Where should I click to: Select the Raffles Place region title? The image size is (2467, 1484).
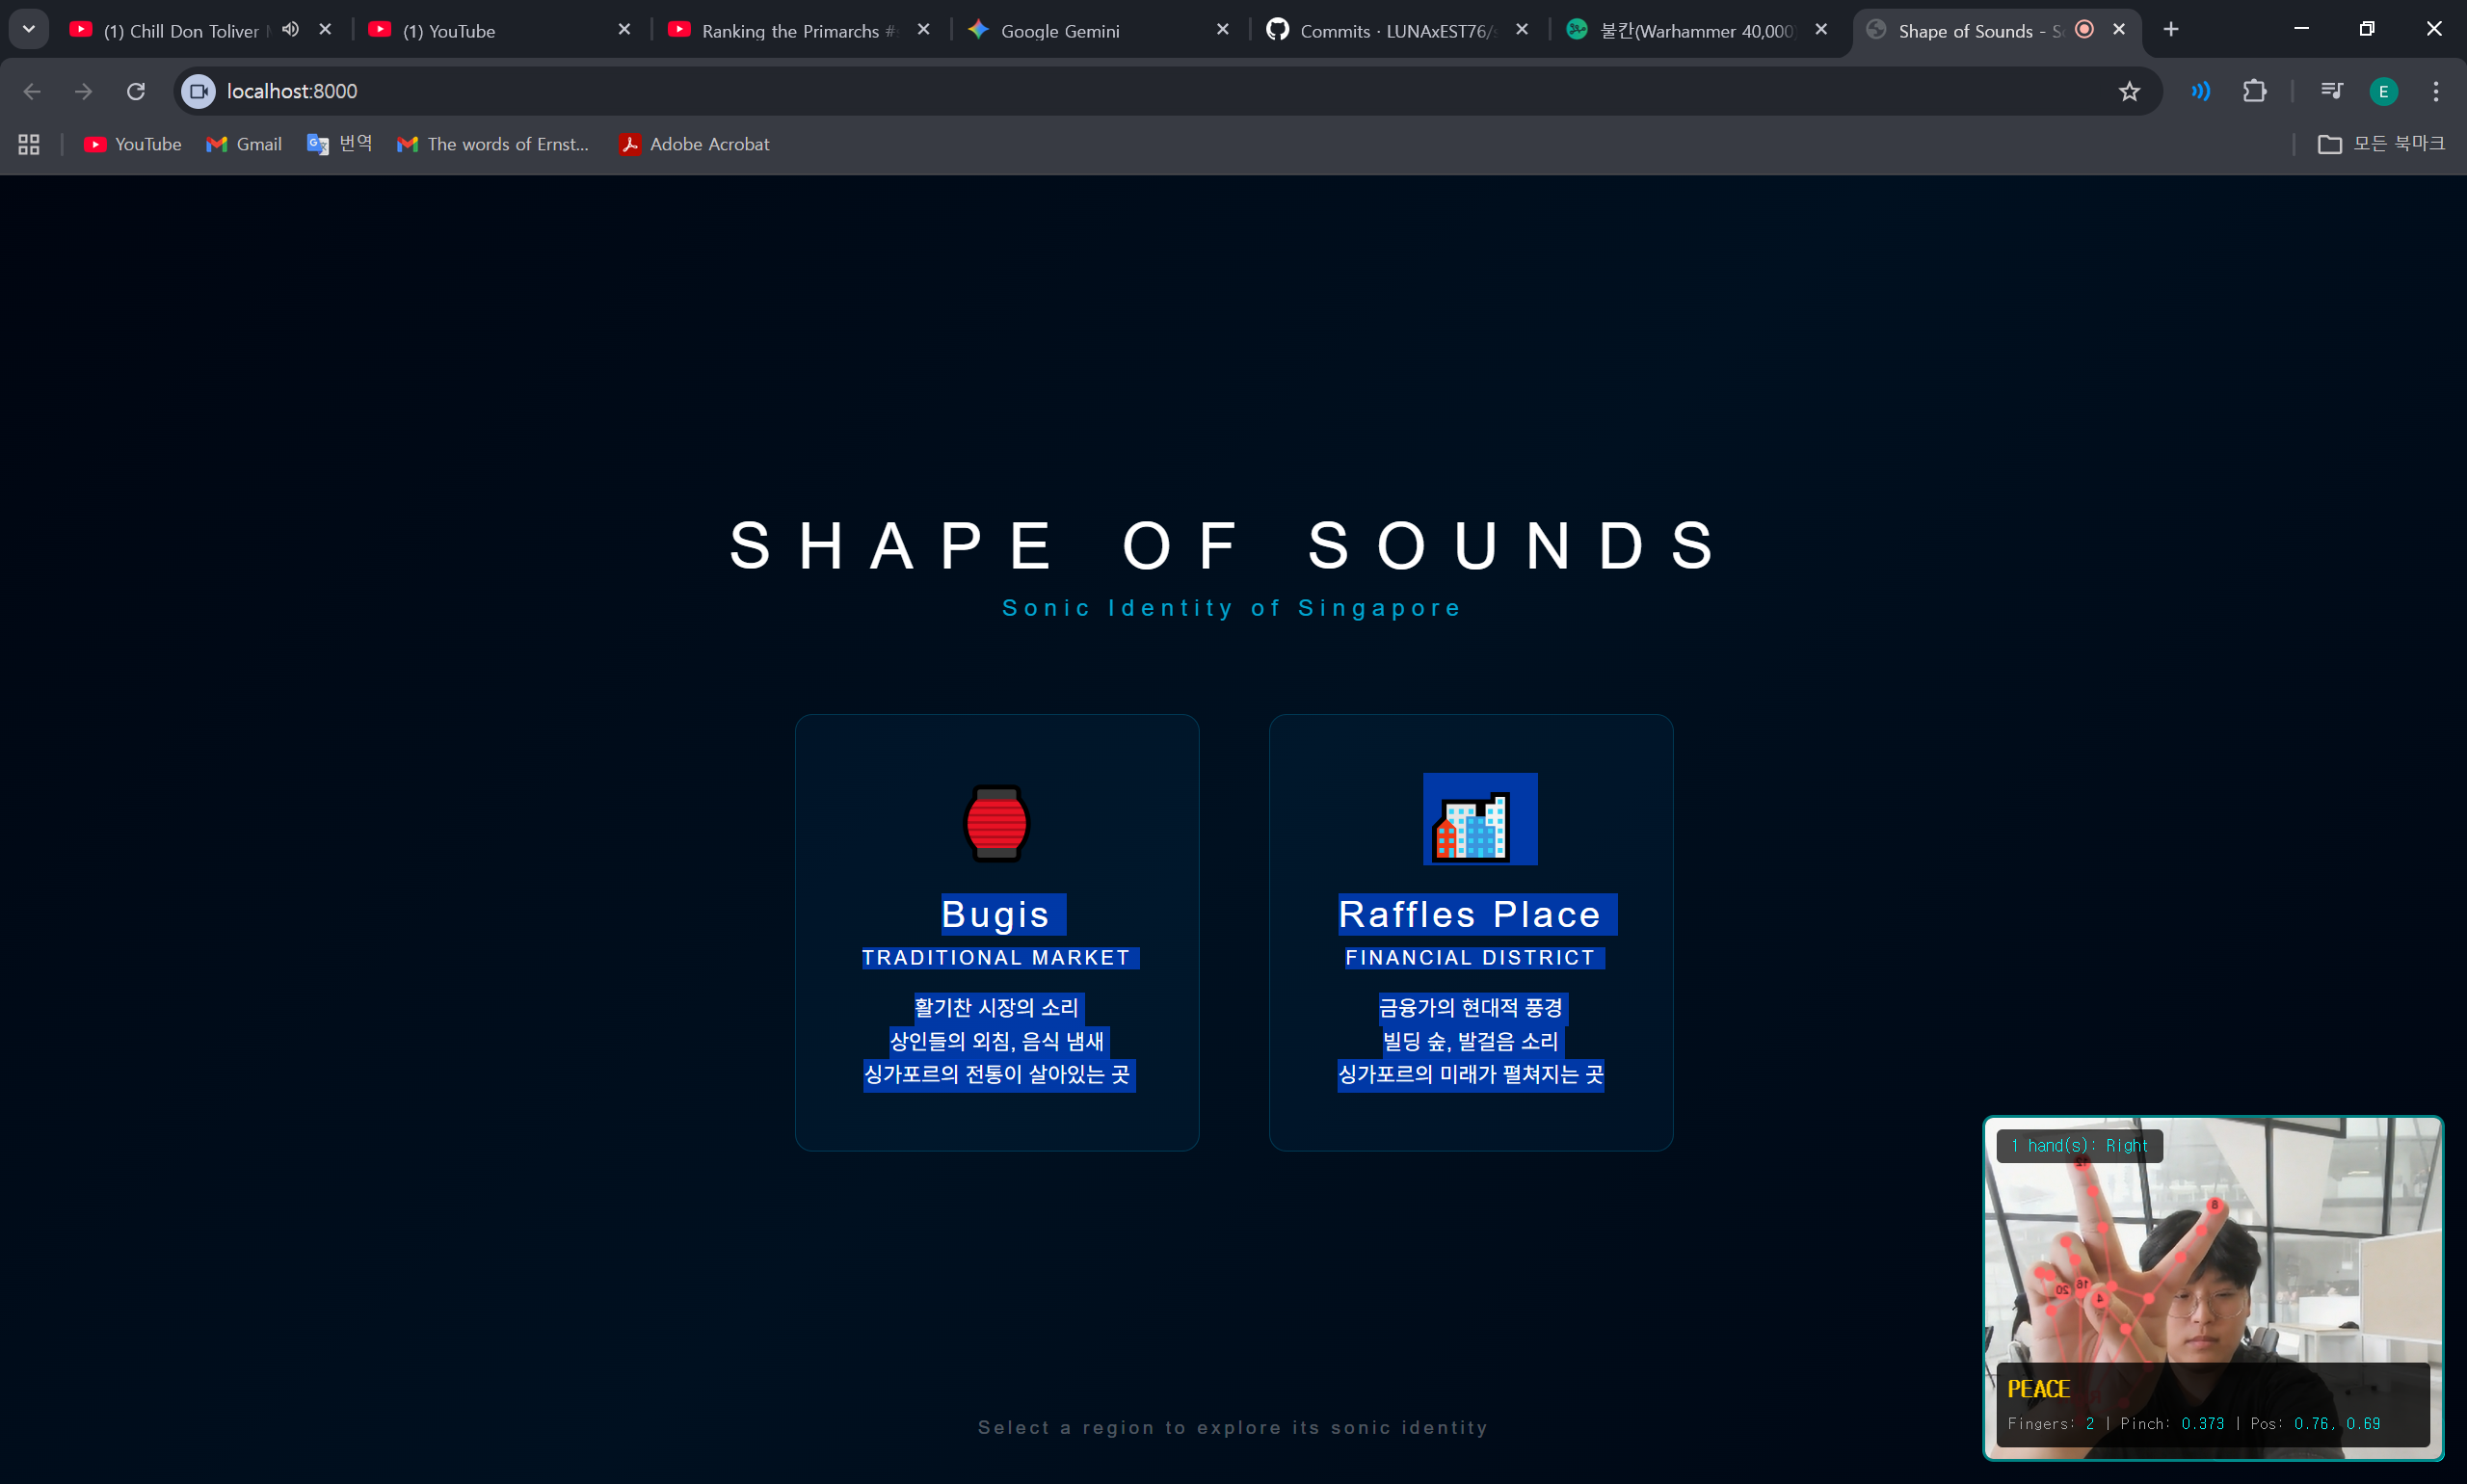1470,915
